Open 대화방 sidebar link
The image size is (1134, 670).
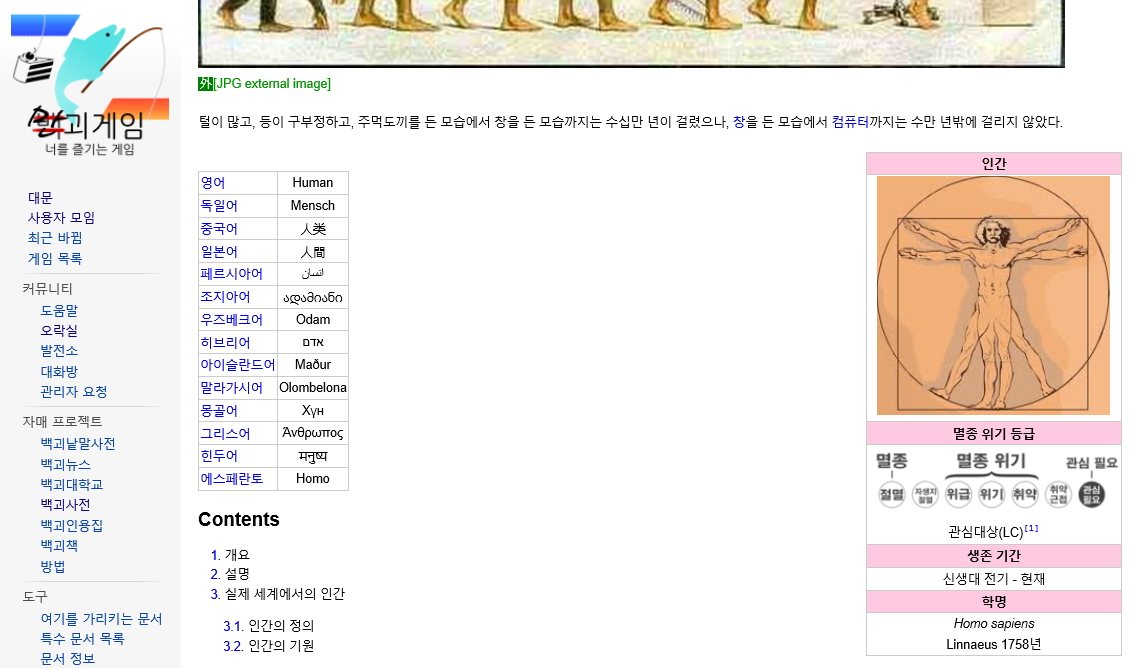click(x=59, y=372)
